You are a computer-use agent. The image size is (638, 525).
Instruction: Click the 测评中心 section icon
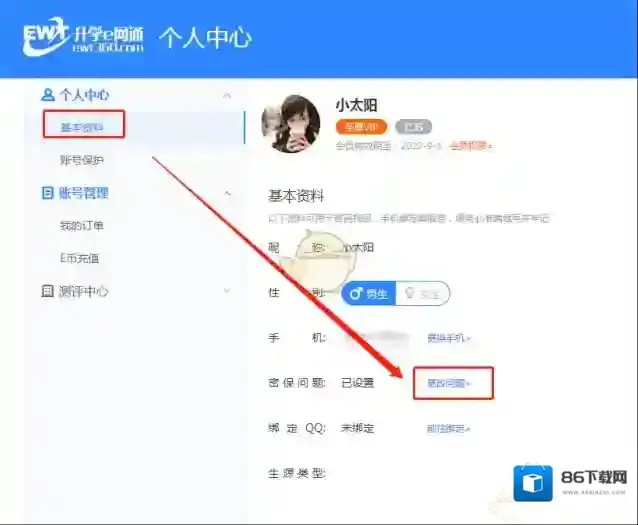(48, 291)
